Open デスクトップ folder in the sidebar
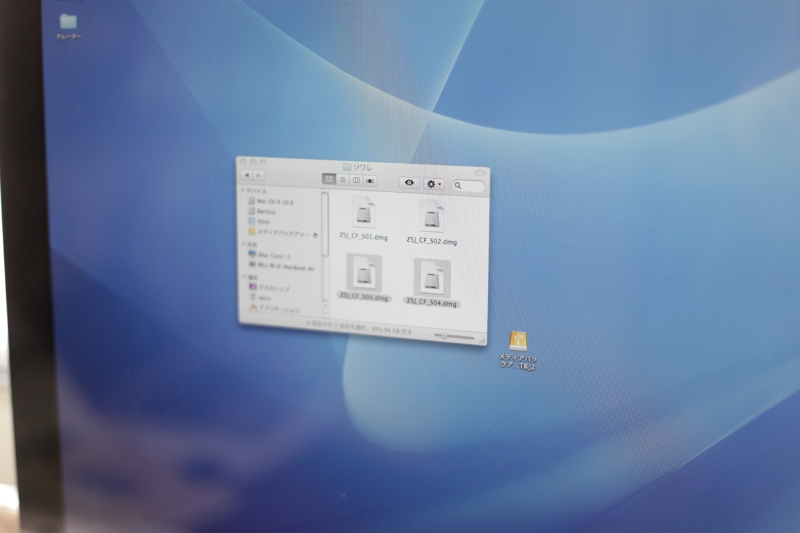800x533 pixels. tap(273, 288)
